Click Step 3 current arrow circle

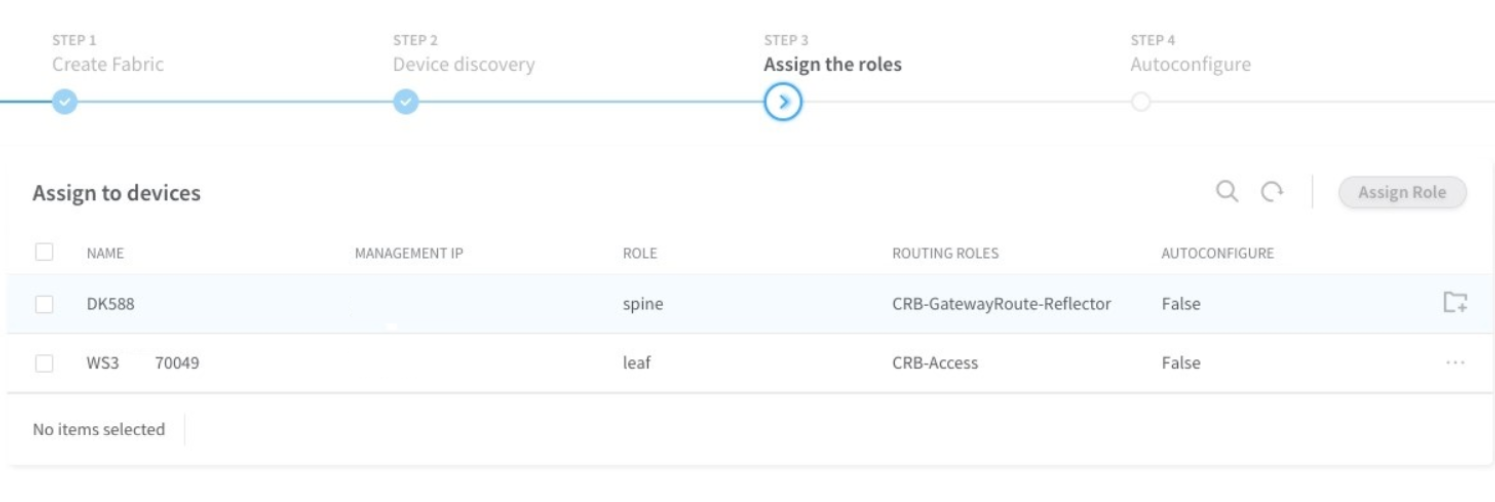[x=783, y=102]
